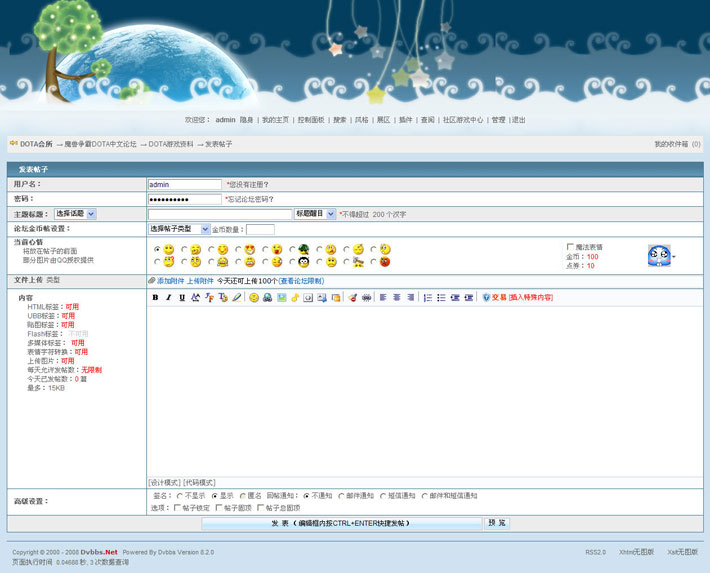The width and height of the screenshot is (710, 573).
Task: Click the 金币数量 input field
Action: tap(260, 229)
